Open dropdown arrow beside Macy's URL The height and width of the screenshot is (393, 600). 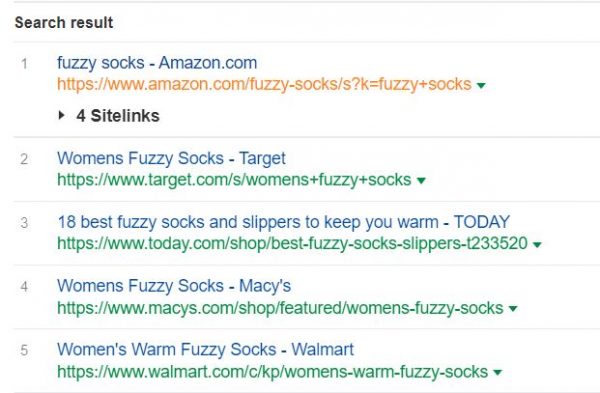[x=513, y=308]
